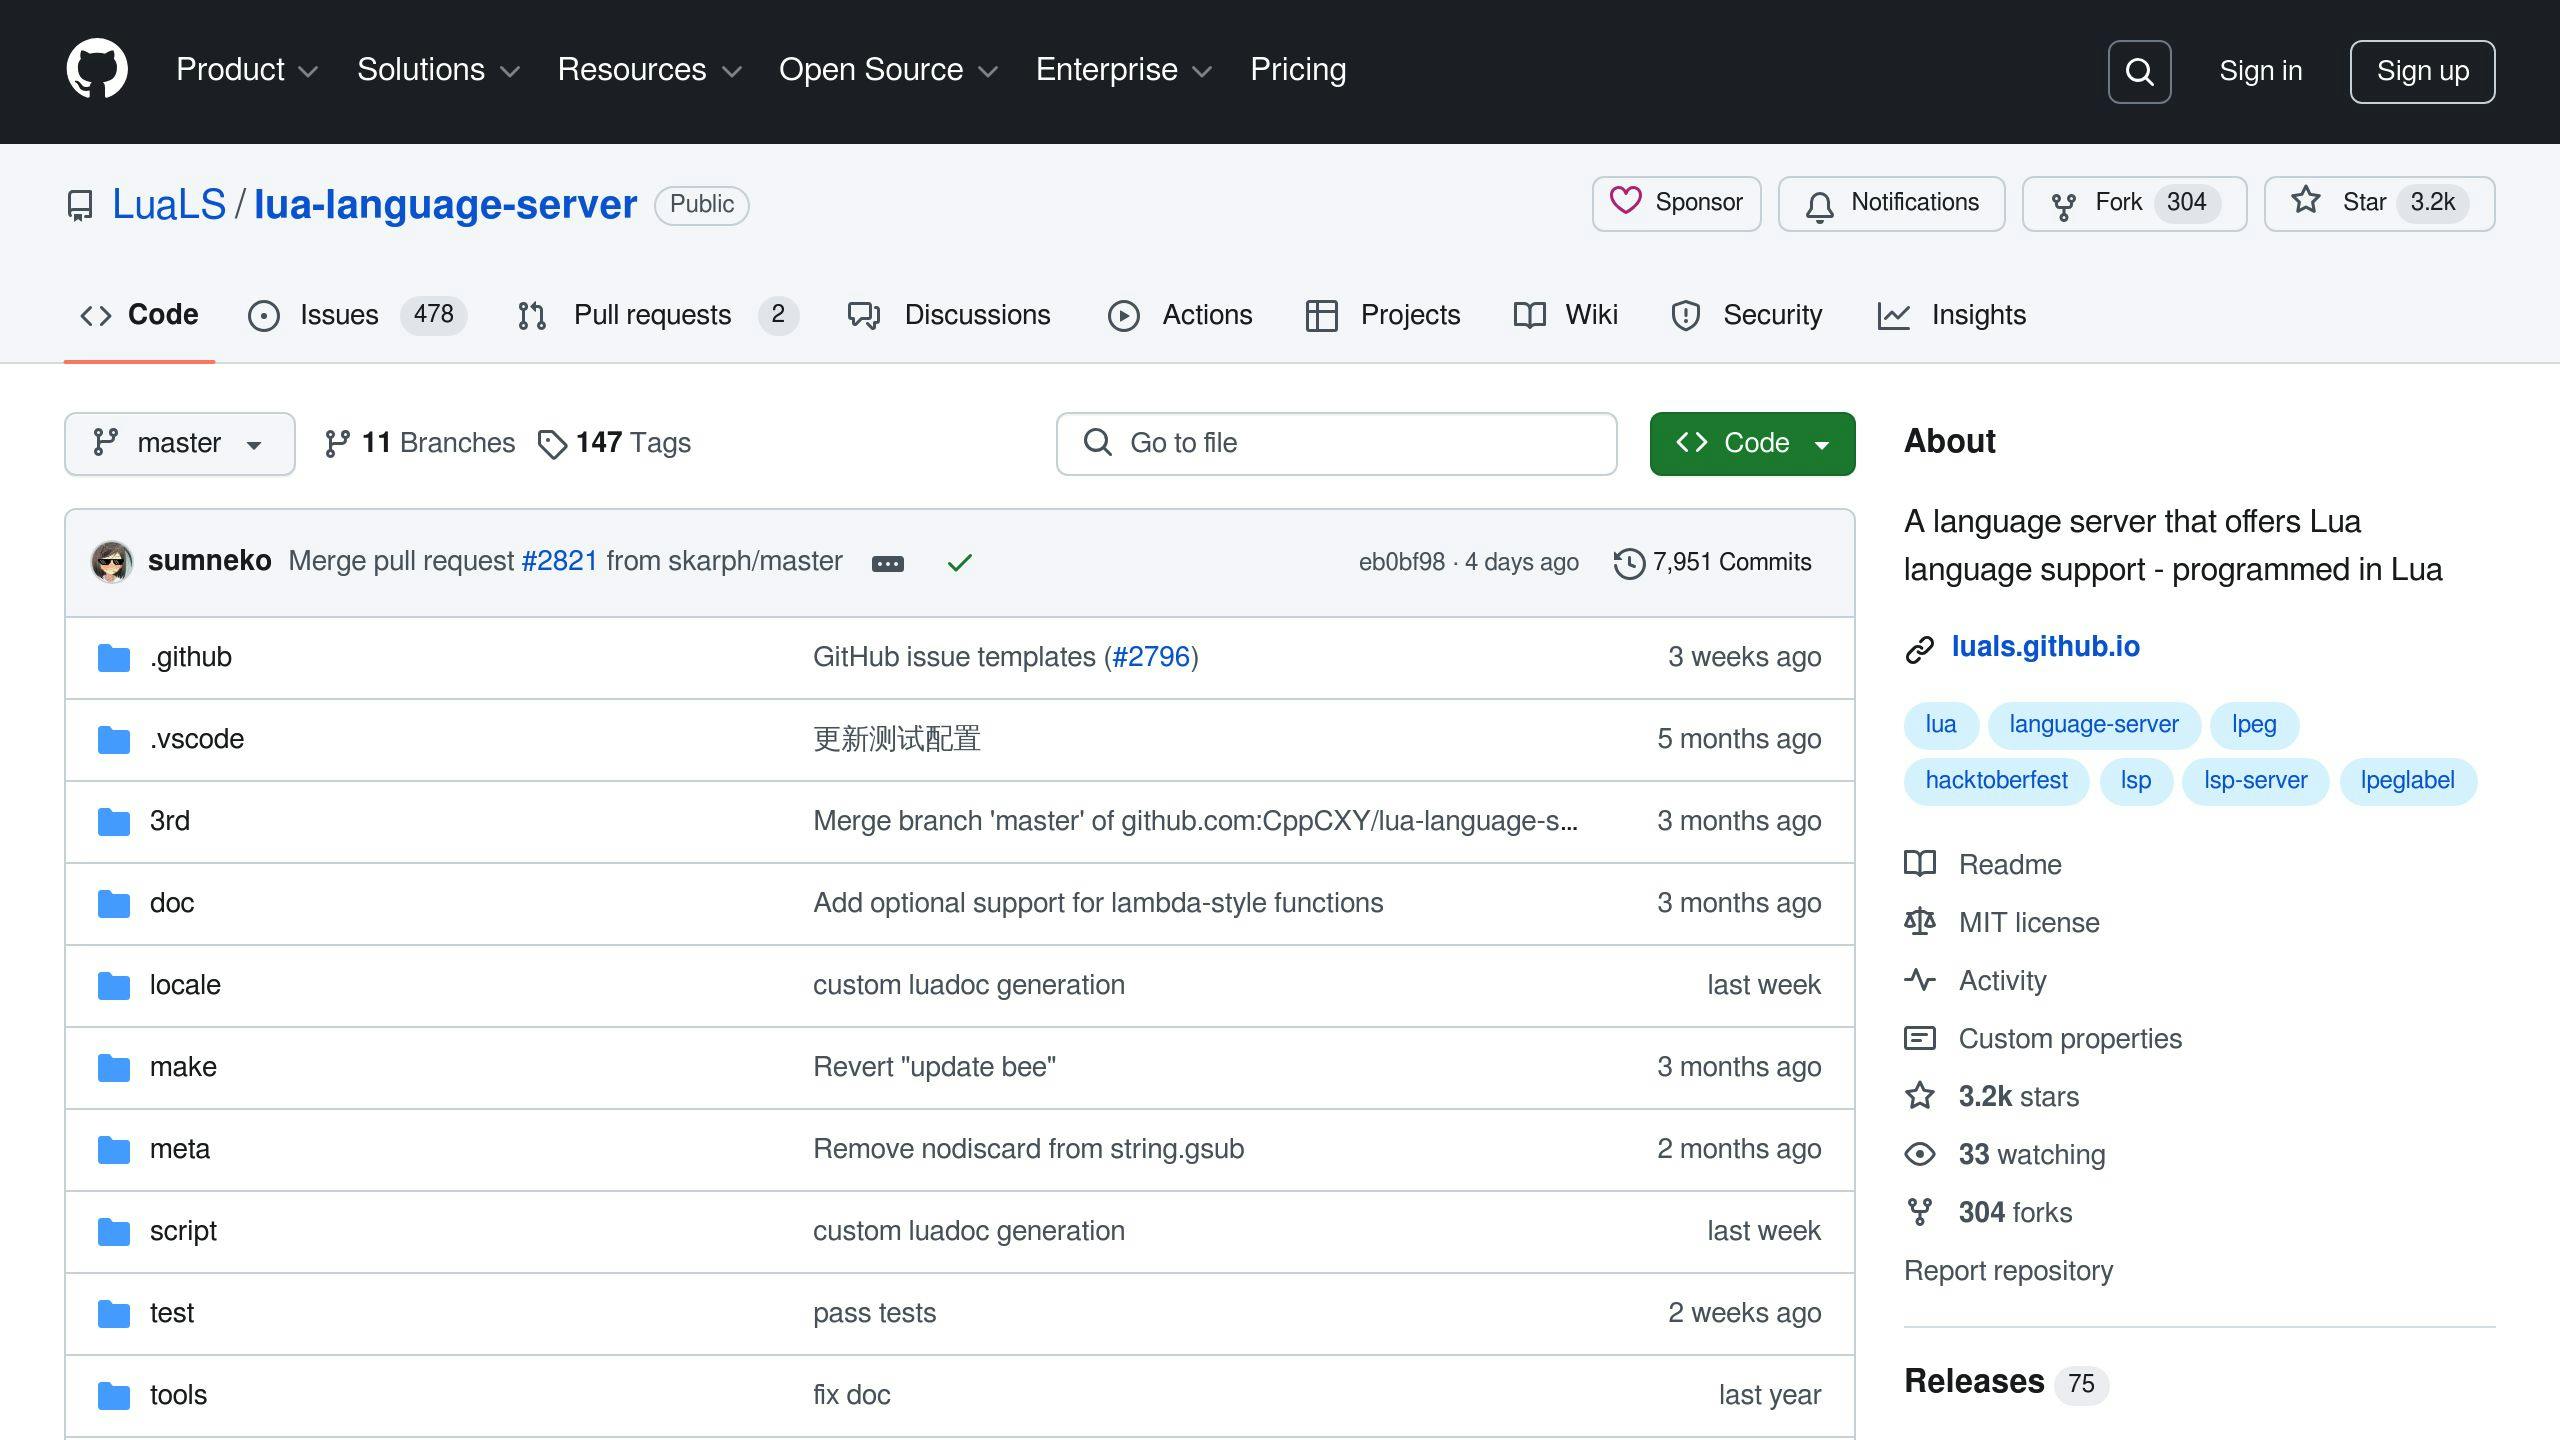
Task: Expand the Open Source menu
Action: (889, 70)
